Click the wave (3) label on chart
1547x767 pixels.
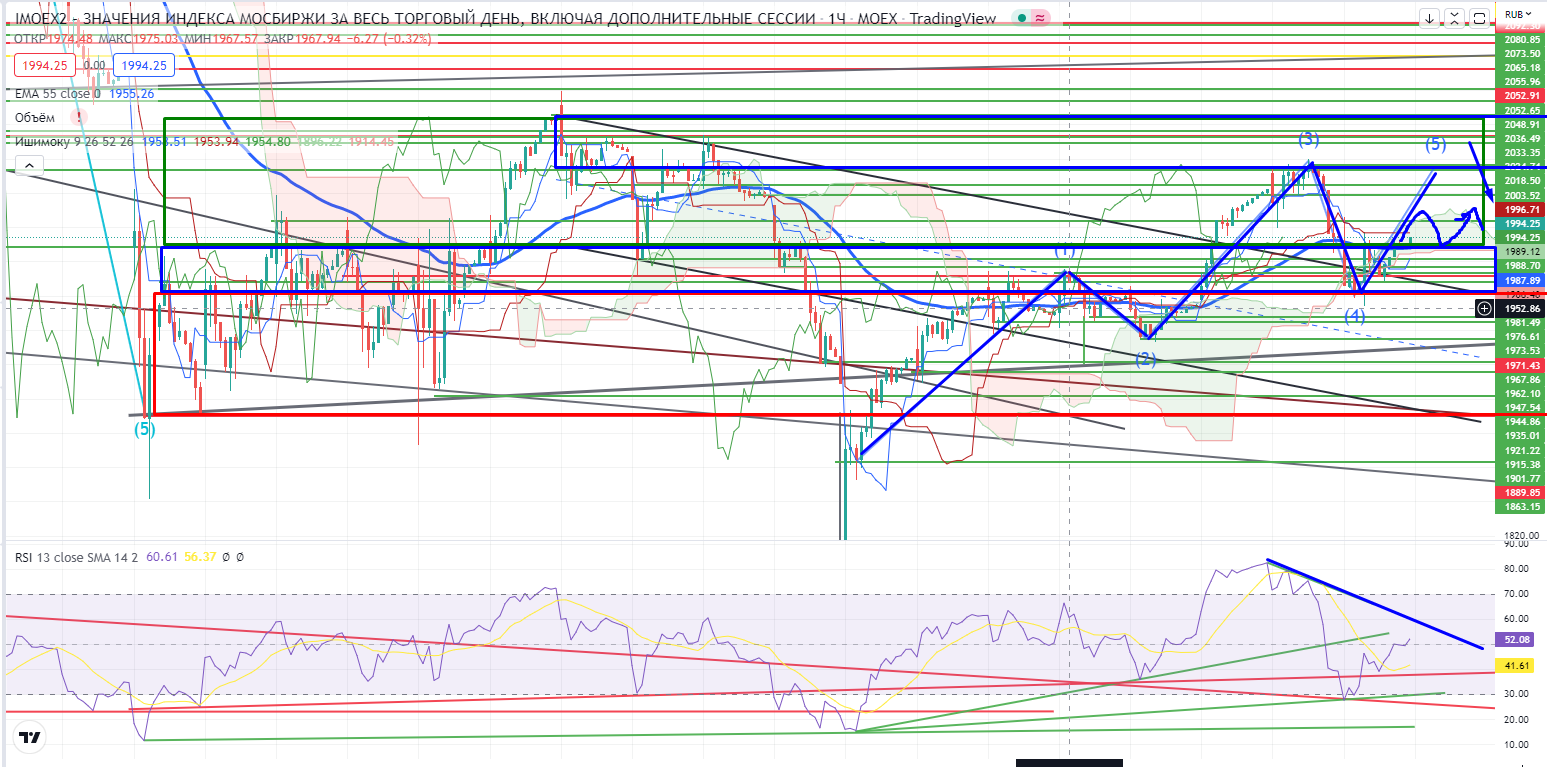[x=1309, y=138]
